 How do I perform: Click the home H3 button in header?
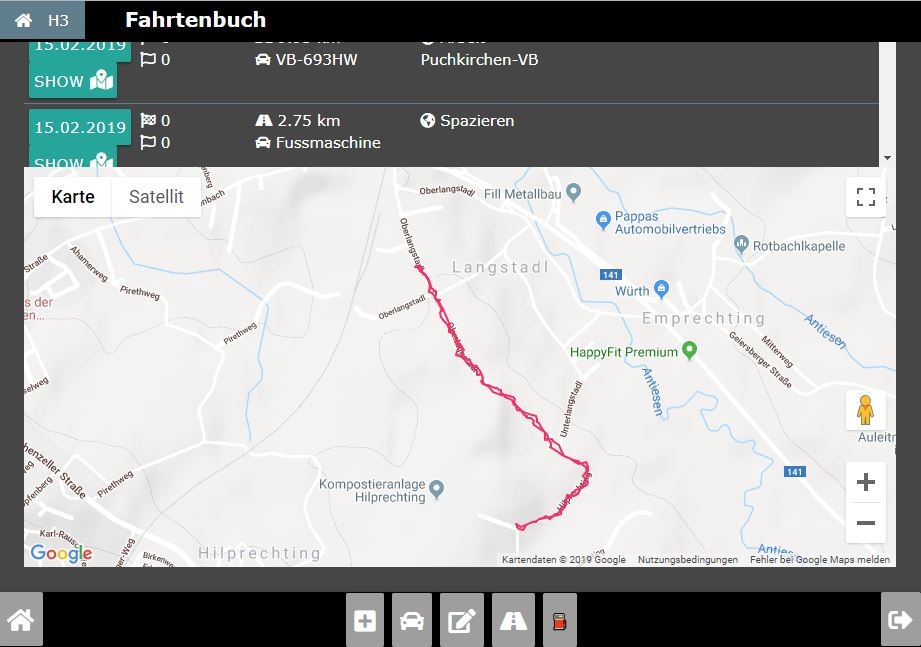pos(42,20)
